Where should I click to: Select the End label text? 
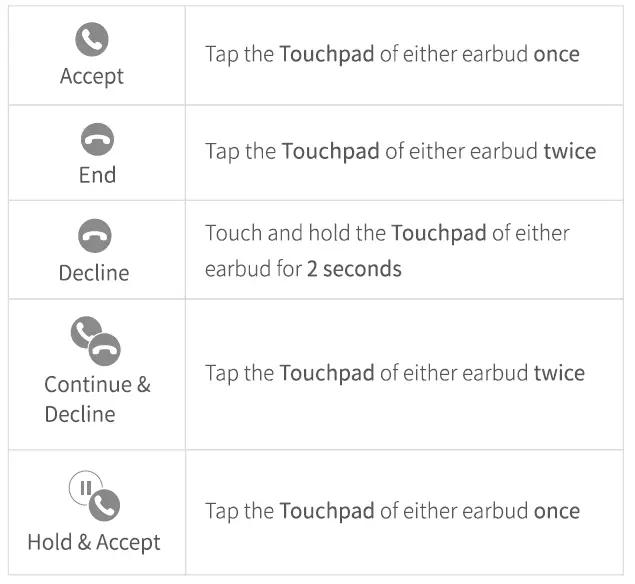(x=97, y=174)
